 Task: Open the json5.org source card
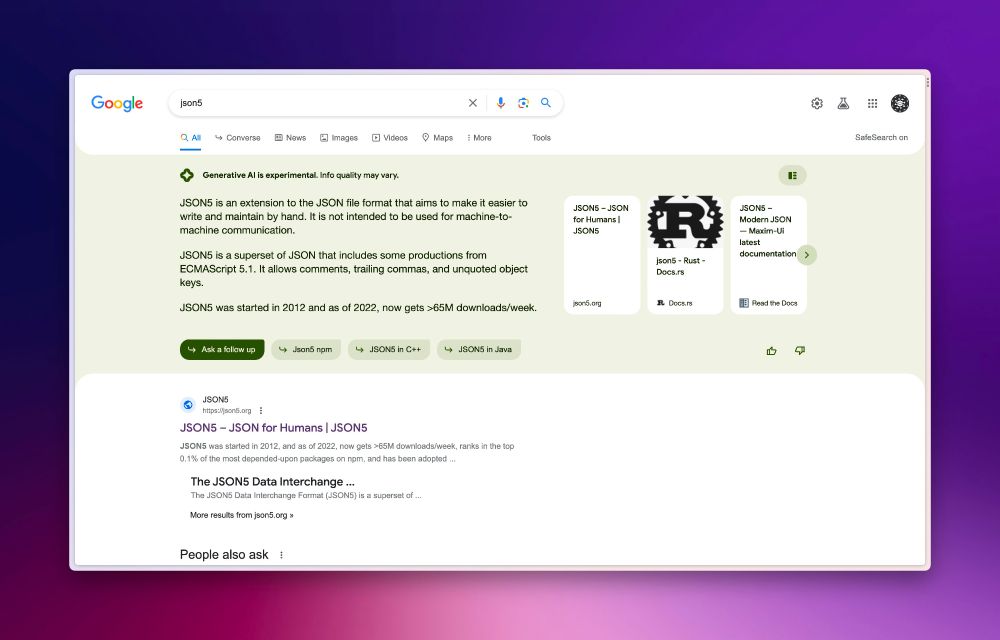[x=602, y=255]
